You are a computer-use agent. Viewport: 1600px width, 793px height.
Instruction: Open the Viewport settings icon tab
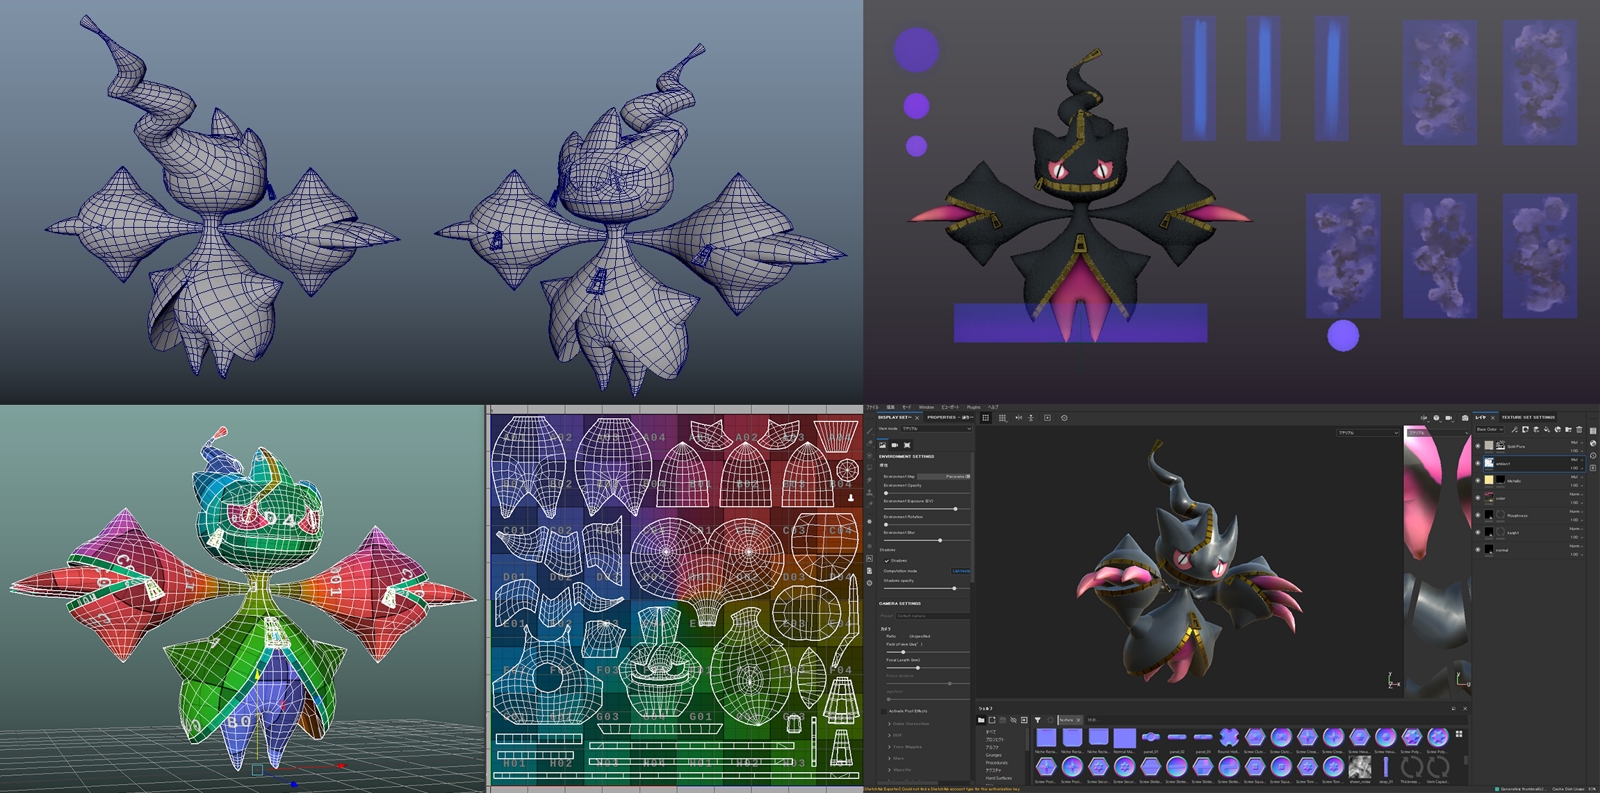pos(907,445)
